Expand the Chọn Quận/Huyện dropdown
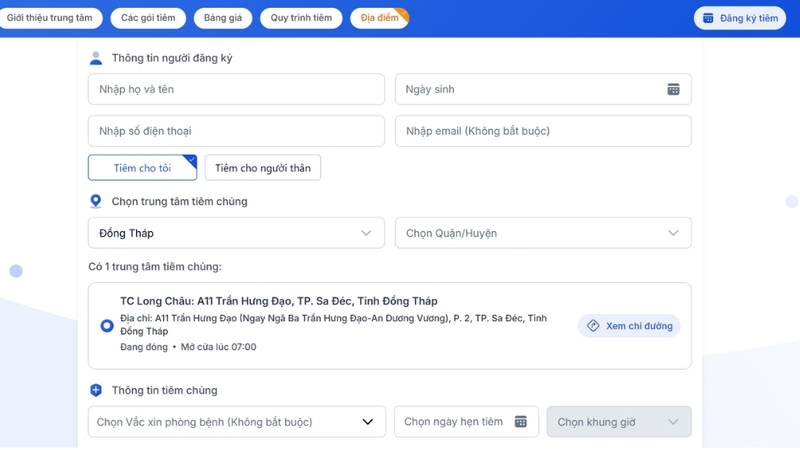The width and height of the screenshot is (800, 450). tap(542, 233)
